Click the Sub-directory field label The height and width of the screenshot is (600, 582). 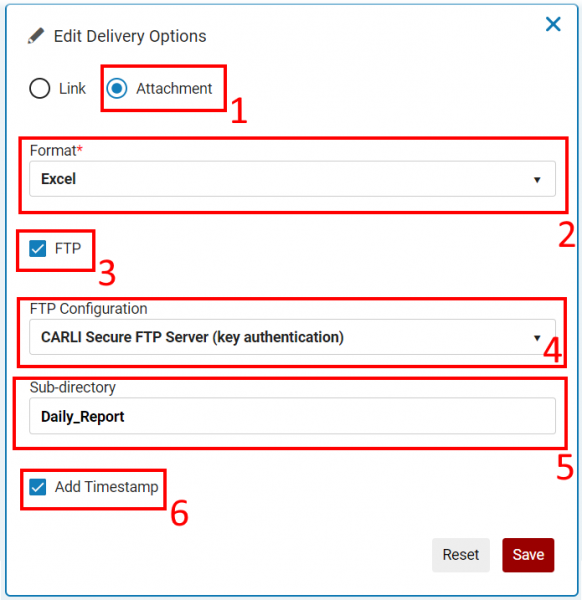pos(73,387)
